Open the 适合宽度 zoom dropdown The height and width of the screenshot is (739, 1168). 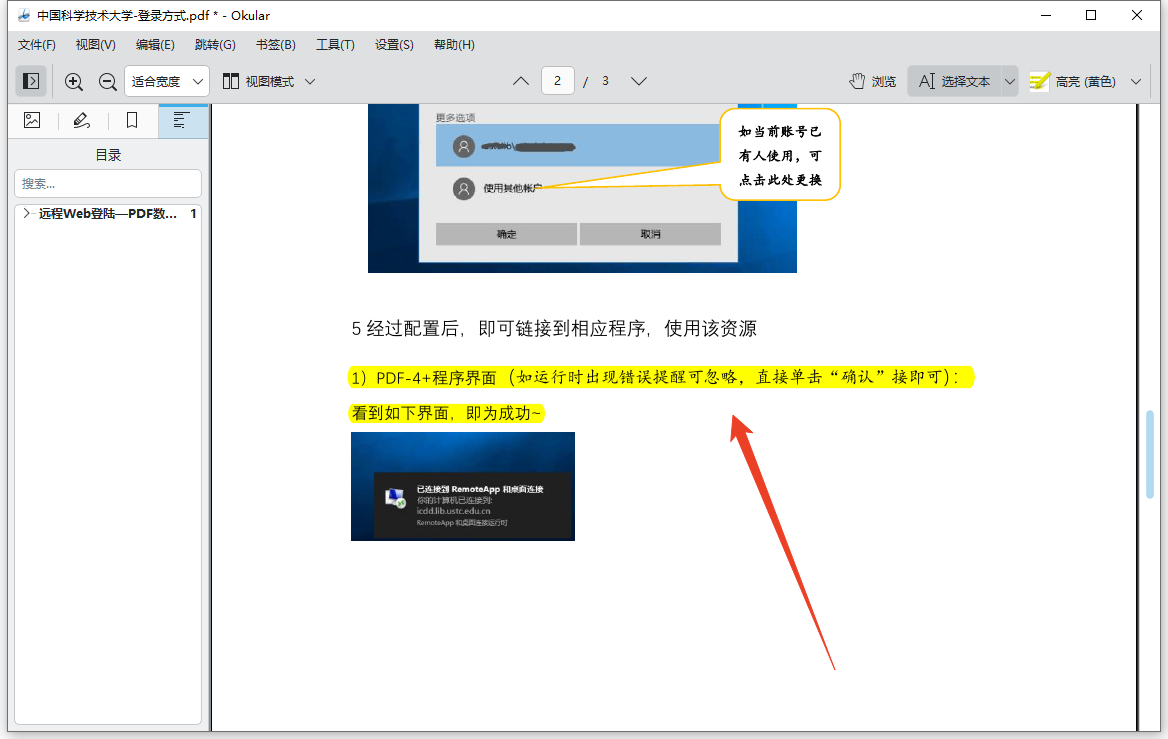pyautogui.click(x=167, y=81)
